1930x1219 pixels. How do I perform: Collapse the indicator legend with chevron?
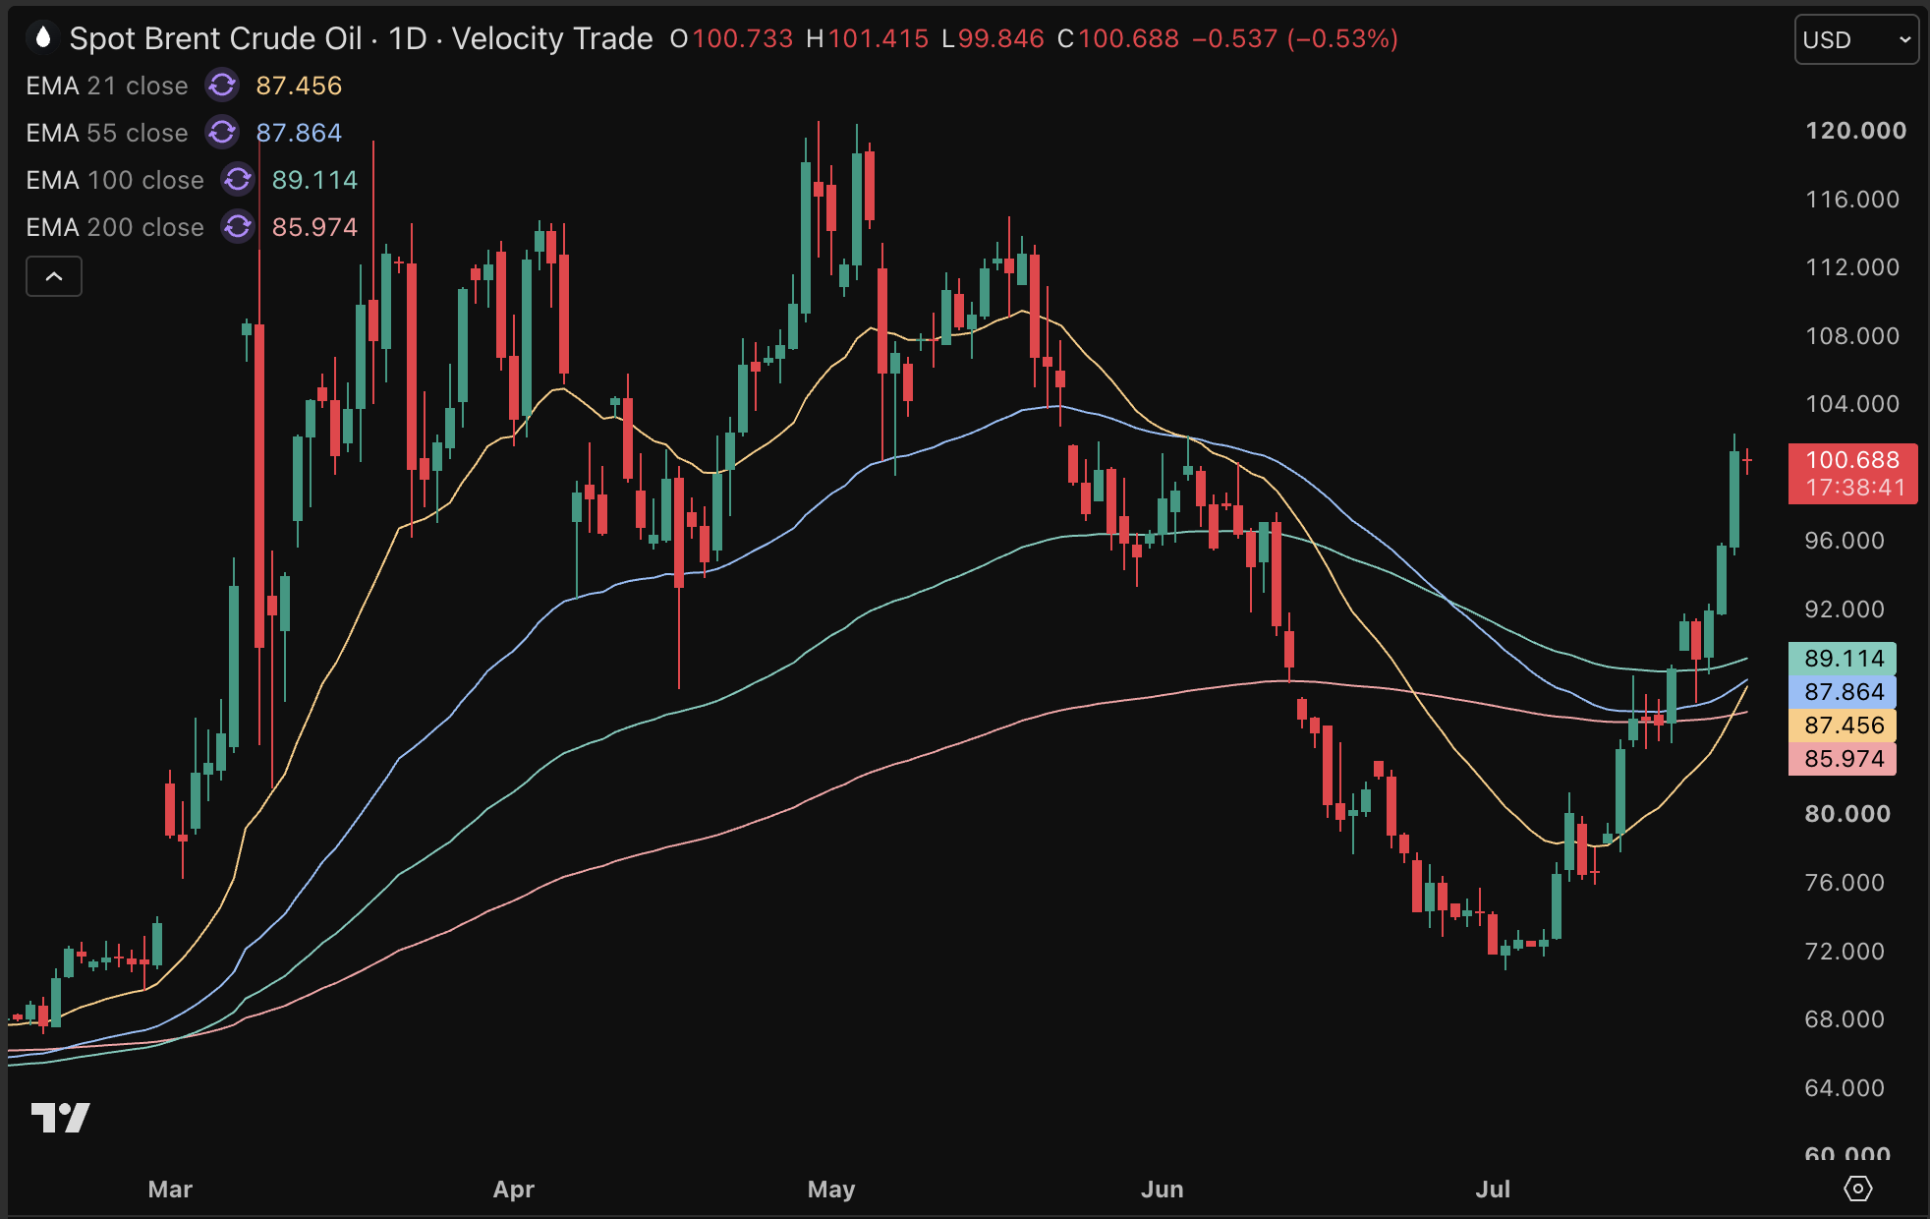point(54,276)
